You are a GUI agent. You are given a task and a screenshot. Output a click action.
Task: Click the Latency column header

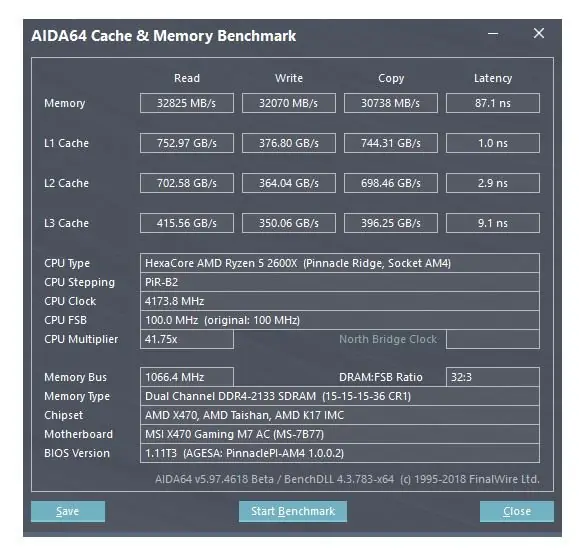[x=493, y=79]
